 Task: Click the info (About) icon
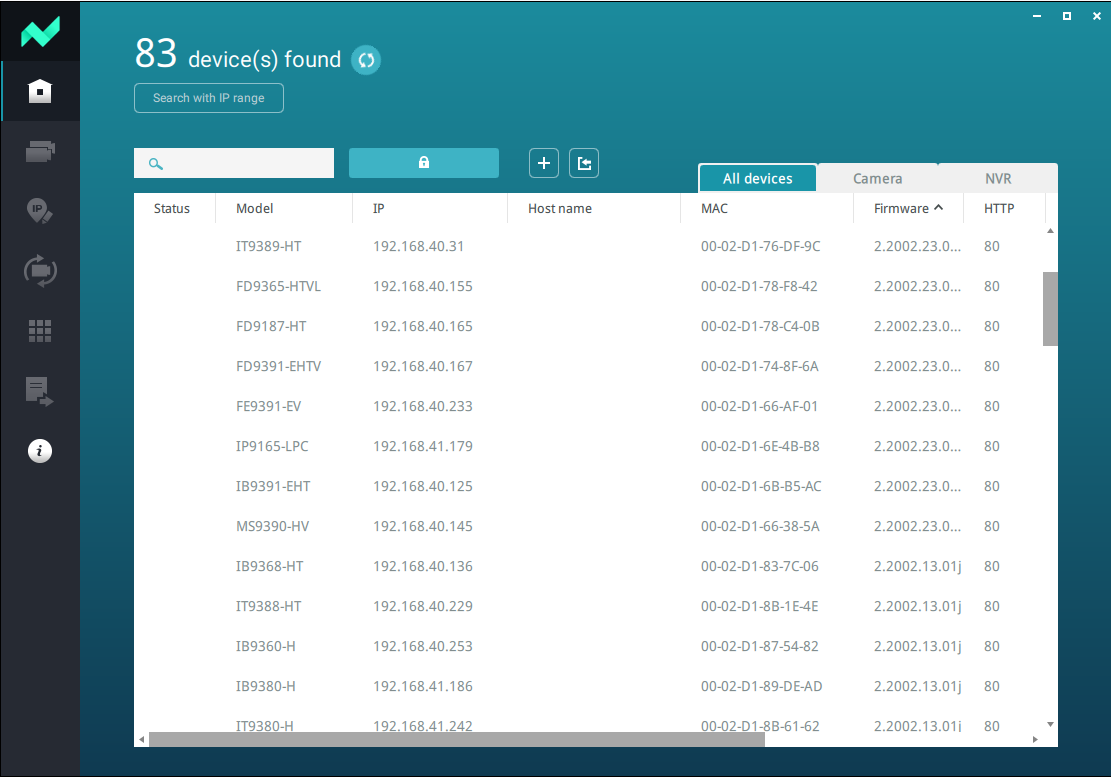pos(40,450)
